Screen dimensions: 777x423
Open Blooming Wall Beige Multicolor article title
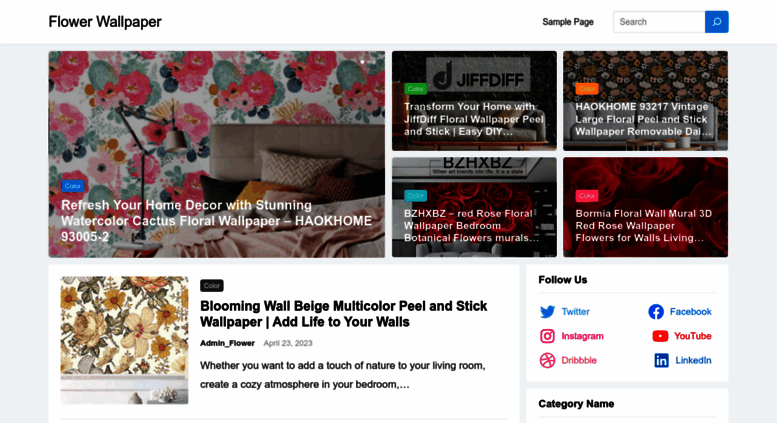pyautogui.click(x=343, y=314)
